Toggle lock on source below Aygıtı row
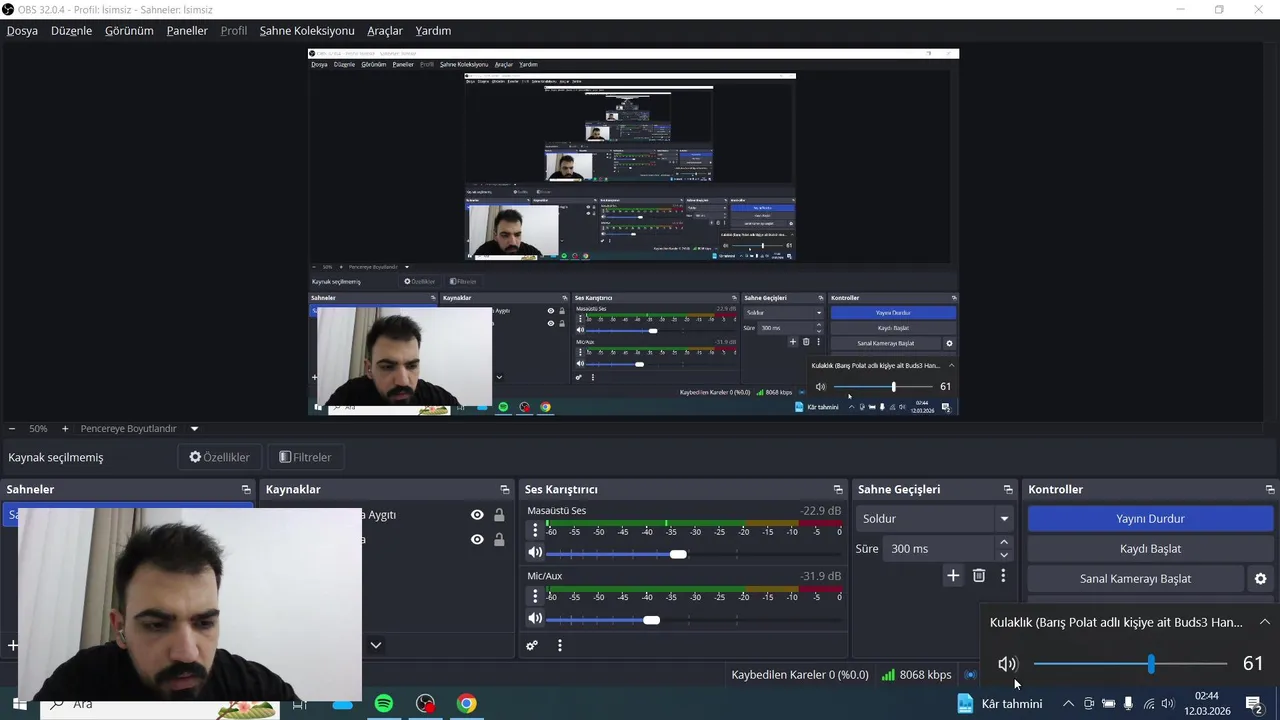The image size is (1280, 720). coord(499,540)
